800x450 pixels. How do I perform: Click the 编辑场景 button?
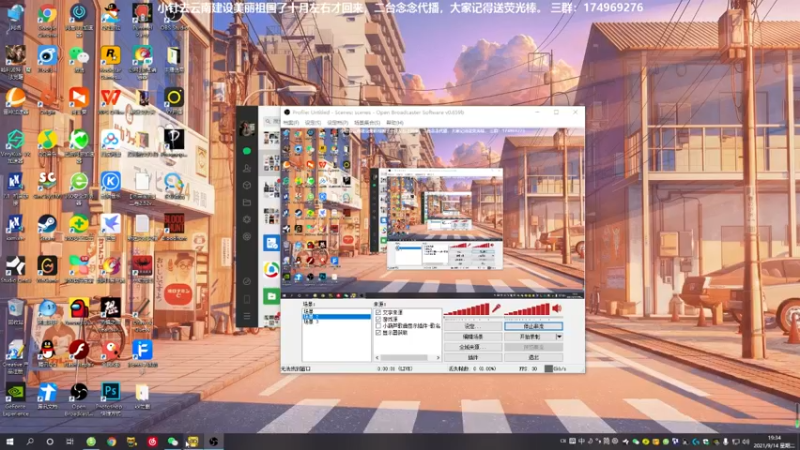[472, 337]
